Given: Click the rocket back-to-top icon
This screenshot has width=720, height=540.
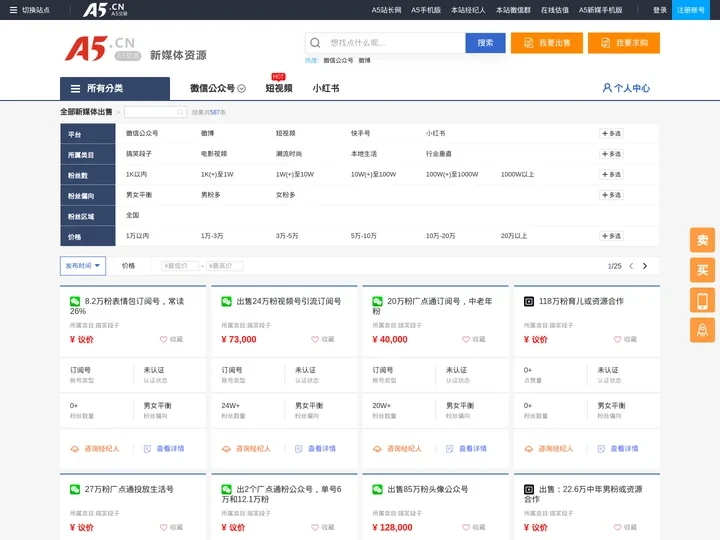Looking at the screenshot, I should click(702, 330).
